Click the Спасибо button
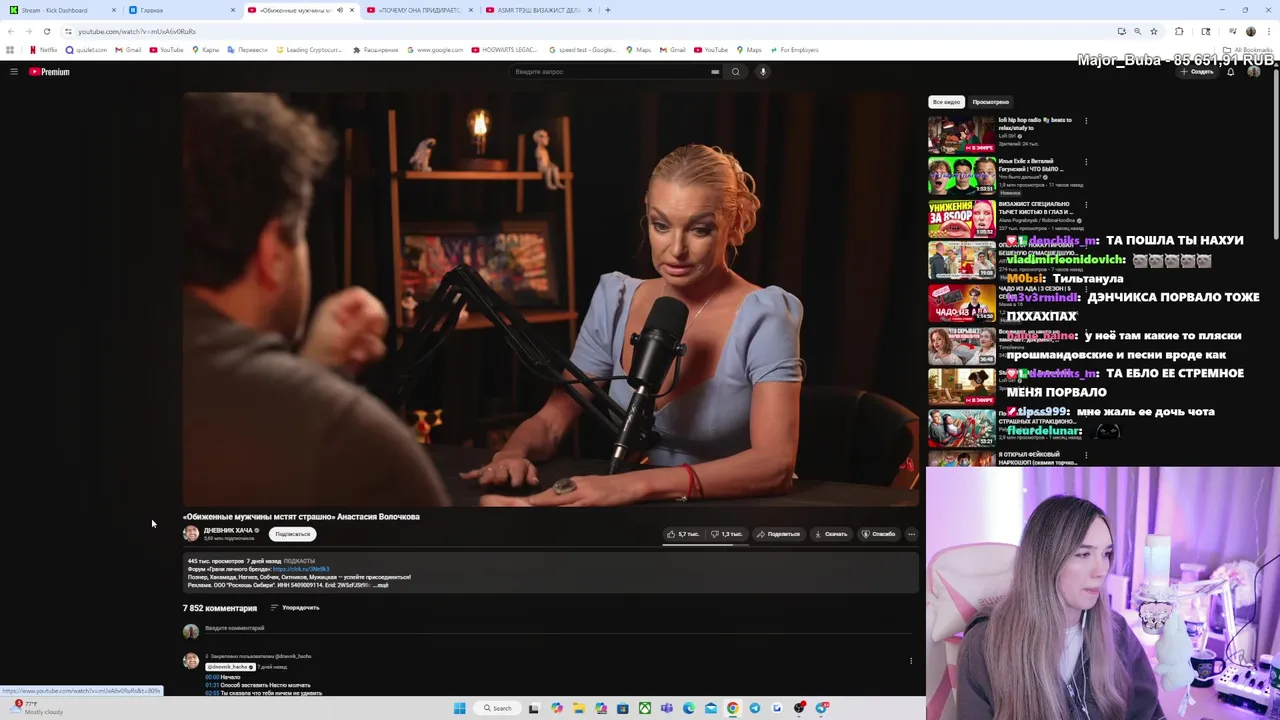Viewport: 1280px width, 720px height. point(879,534)
